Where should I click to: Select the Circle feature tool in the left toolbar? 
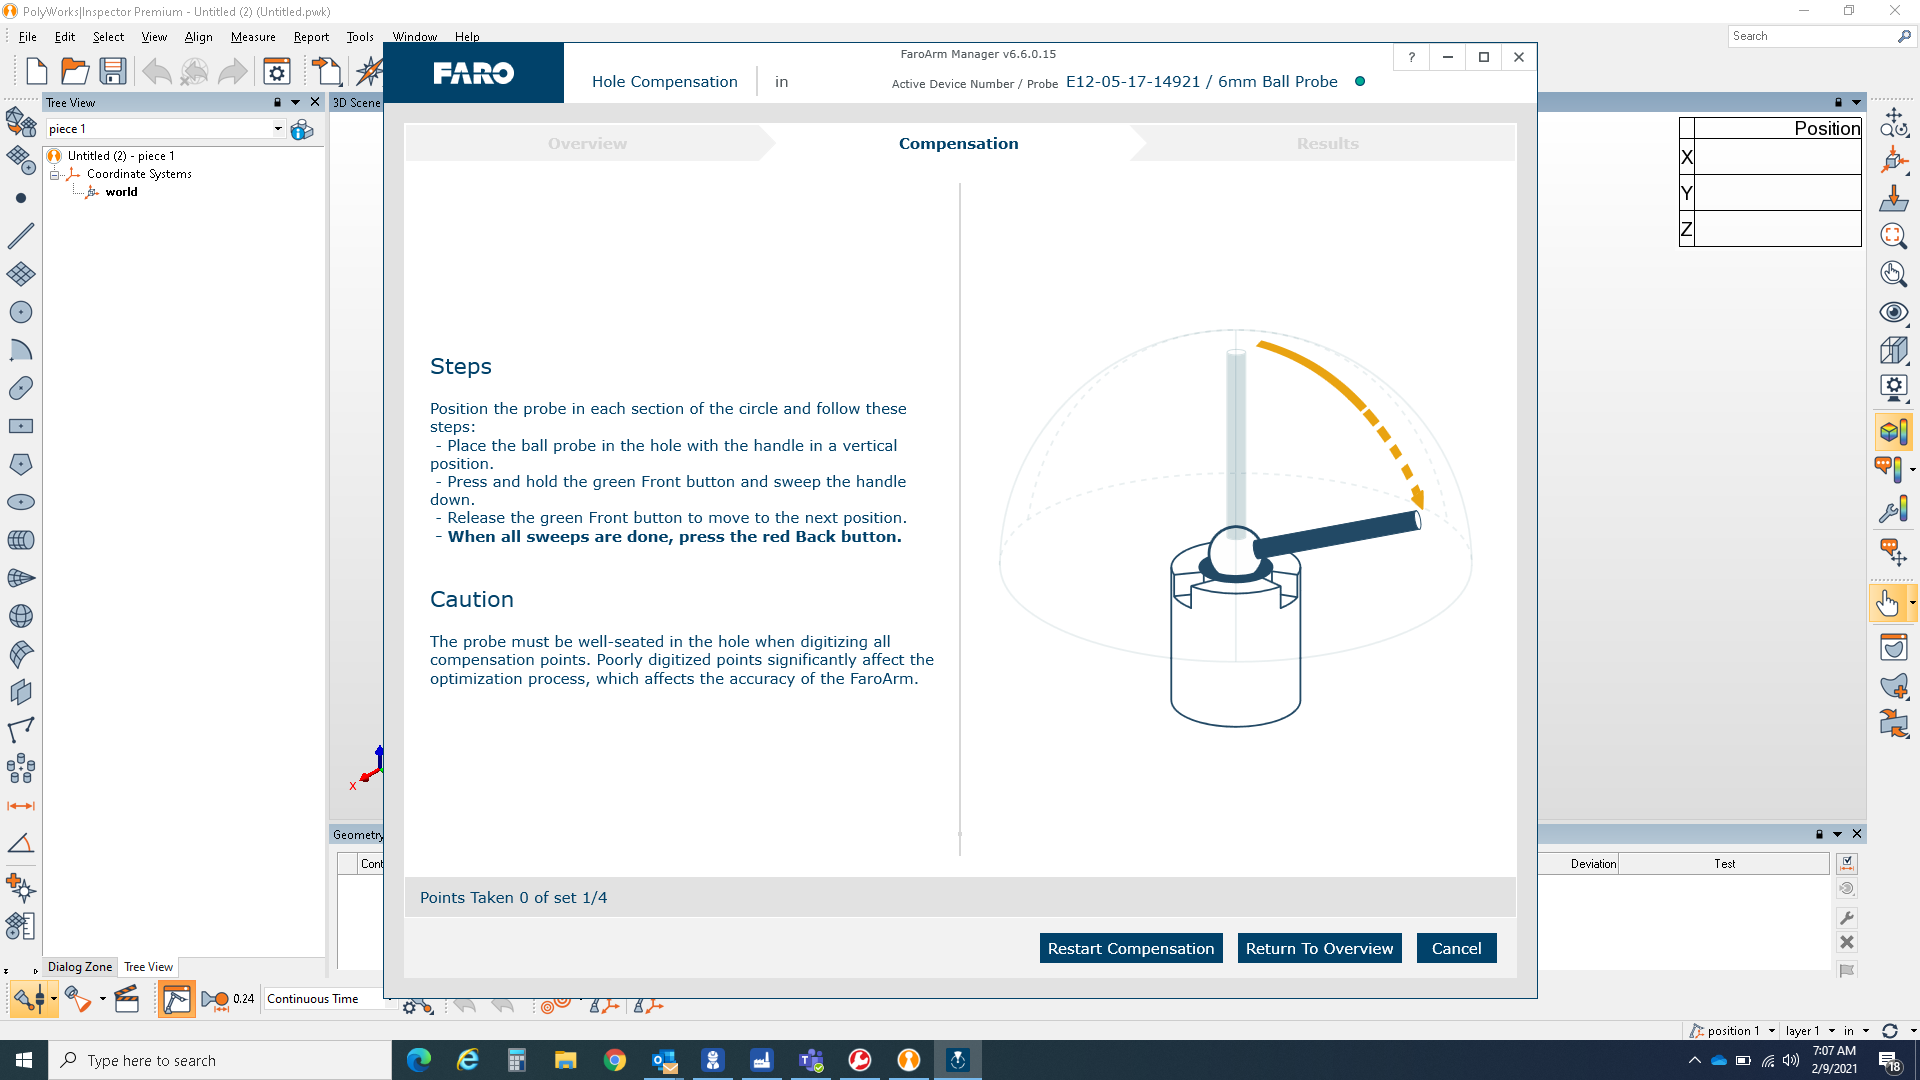tap(21, 312)
